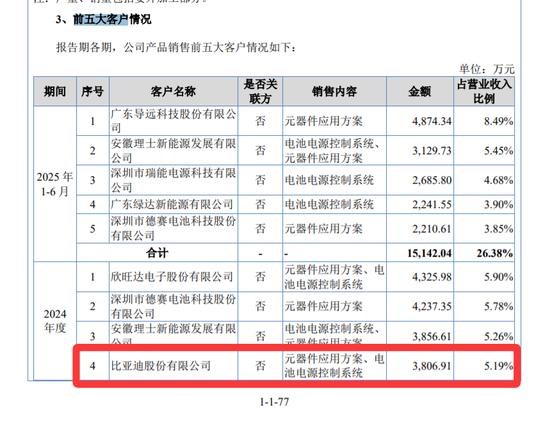Screen dimensions: 550x429
Task: Click the total amount "15,142.04"
Action: pos(429,253)
